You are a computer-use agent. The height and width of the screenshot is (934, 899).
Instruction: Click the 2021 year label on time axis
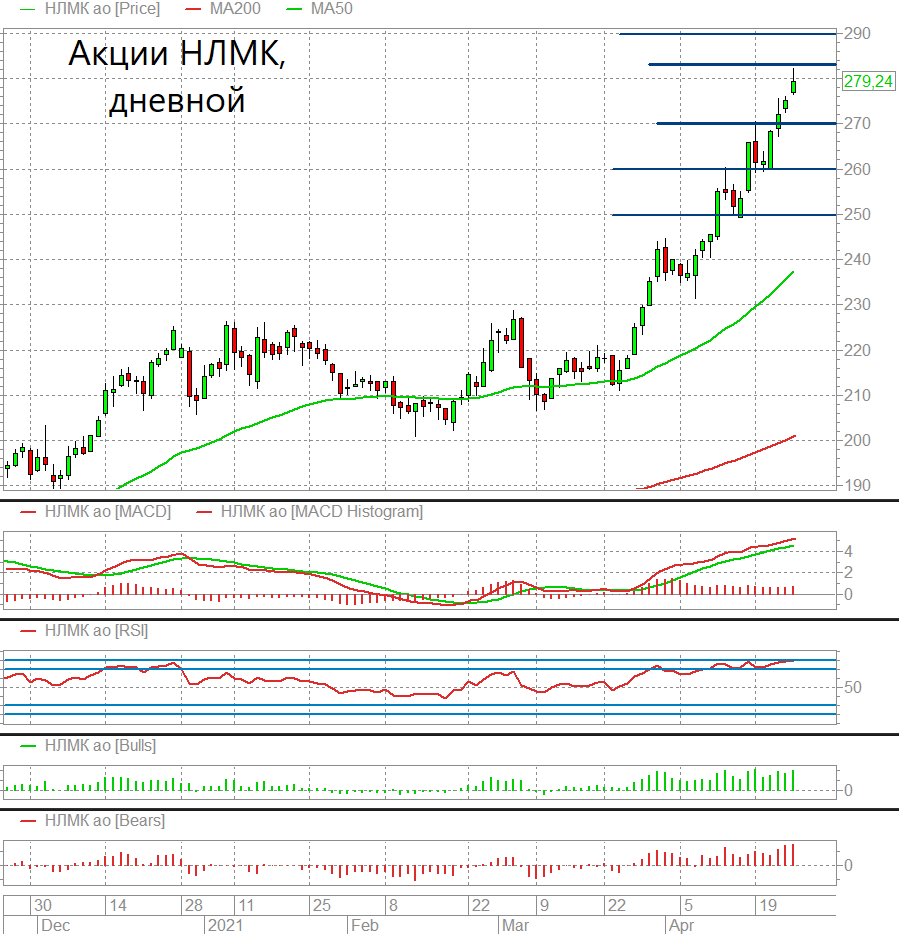[225, 925]
